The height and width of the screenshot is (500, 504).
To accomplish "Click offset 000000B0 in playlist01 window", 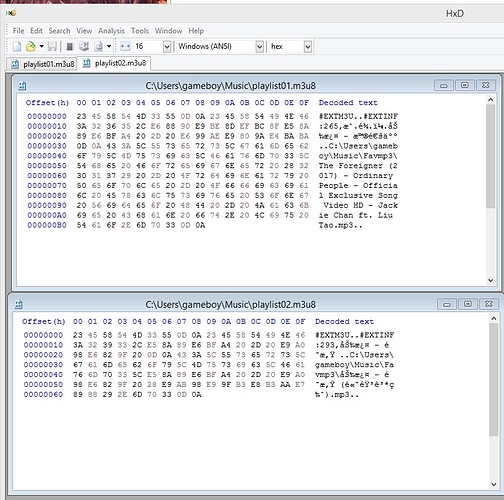I will click(x=47, y=225).
